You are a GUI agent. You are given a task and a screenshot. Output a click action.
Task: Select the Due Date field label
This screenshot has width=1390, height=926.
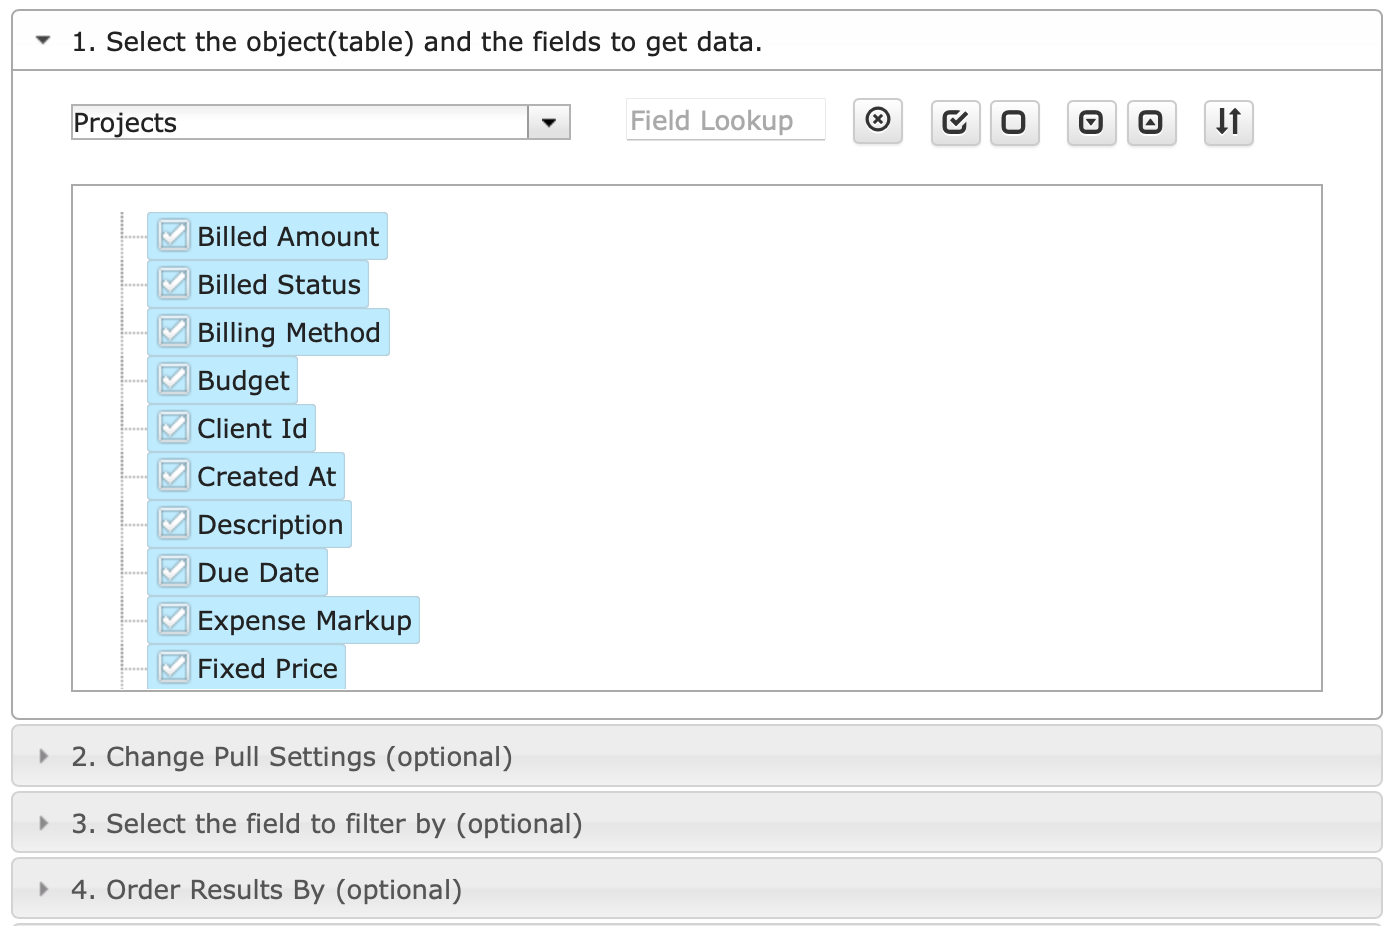[x=258, y=572]
